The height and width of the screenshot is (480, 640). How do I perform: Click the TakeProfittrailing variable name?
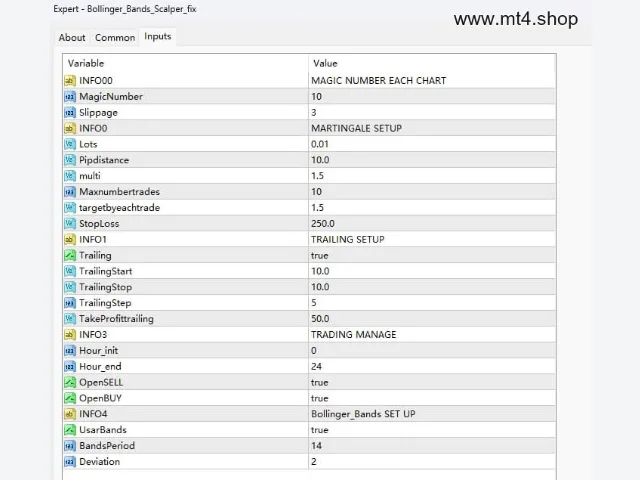pos(116,319)
